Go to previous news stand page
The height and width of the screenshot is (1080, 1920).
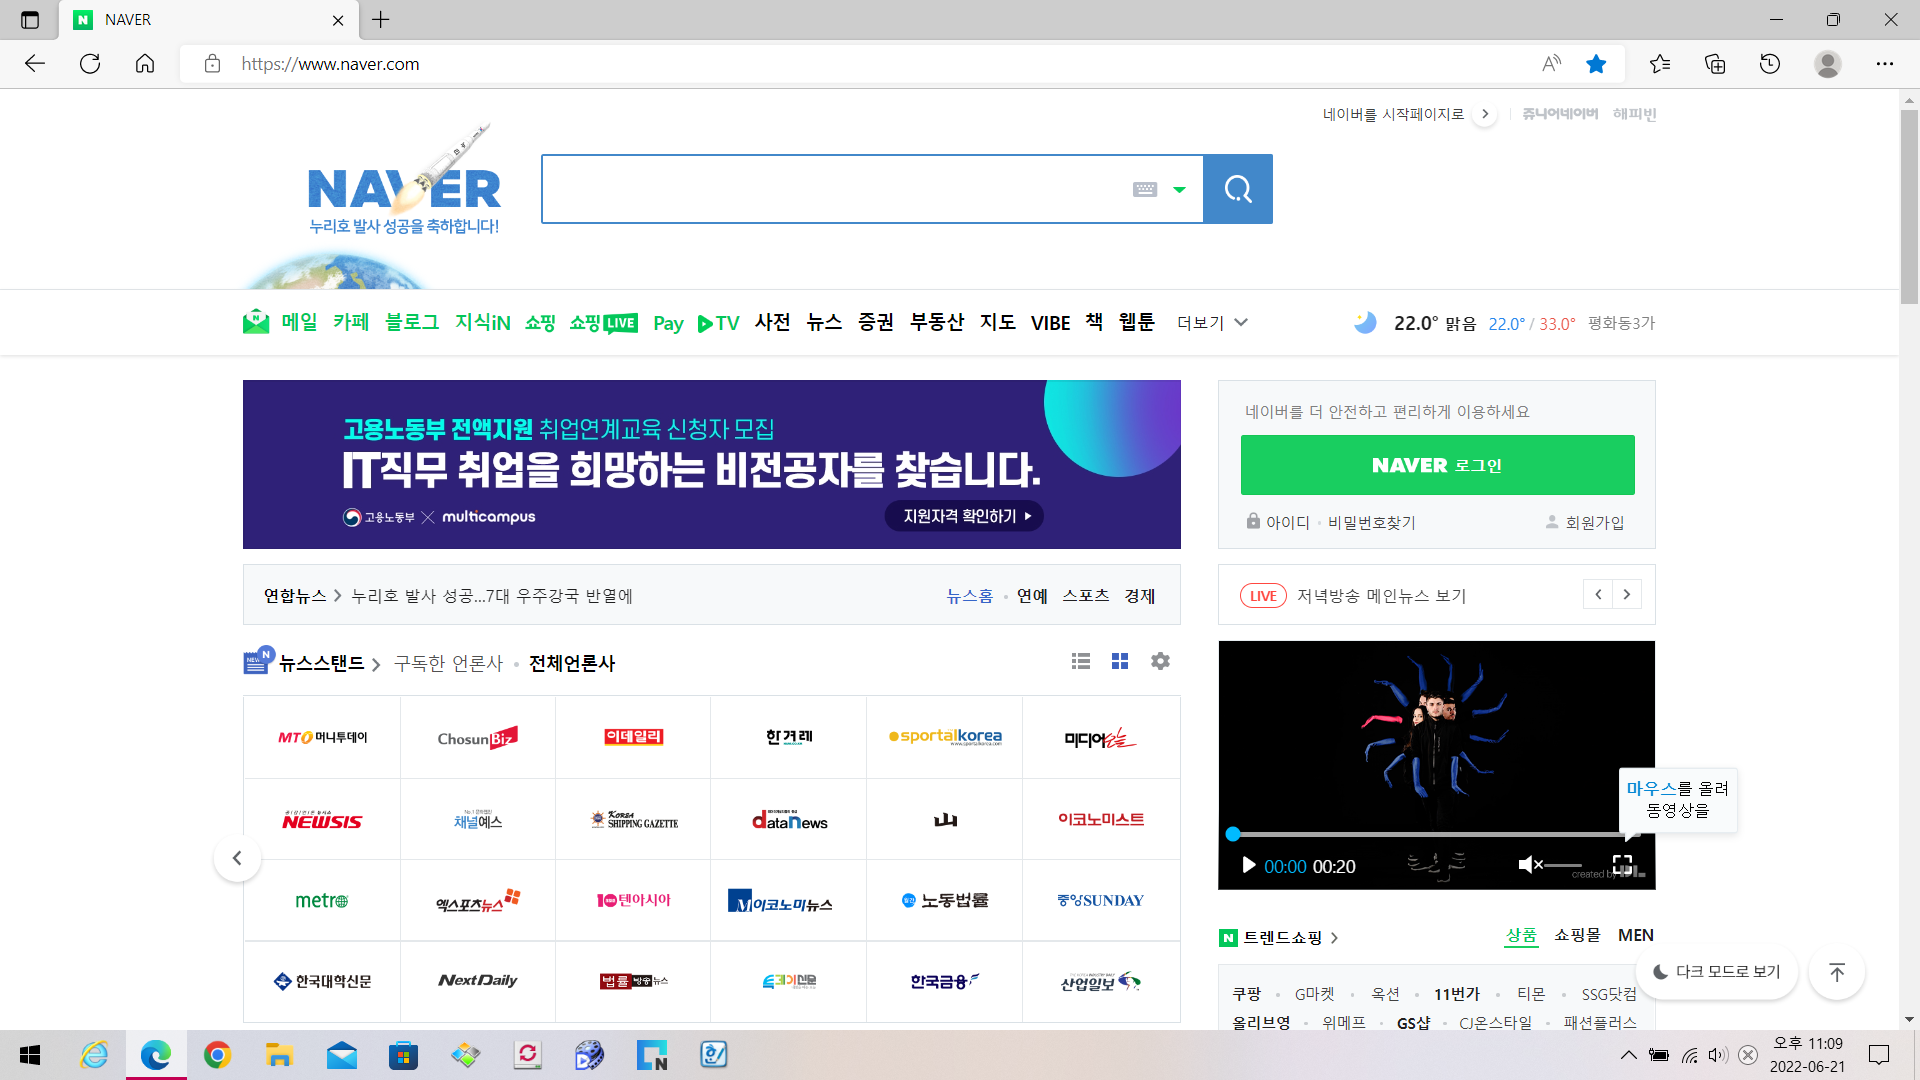tap(237, 858)
